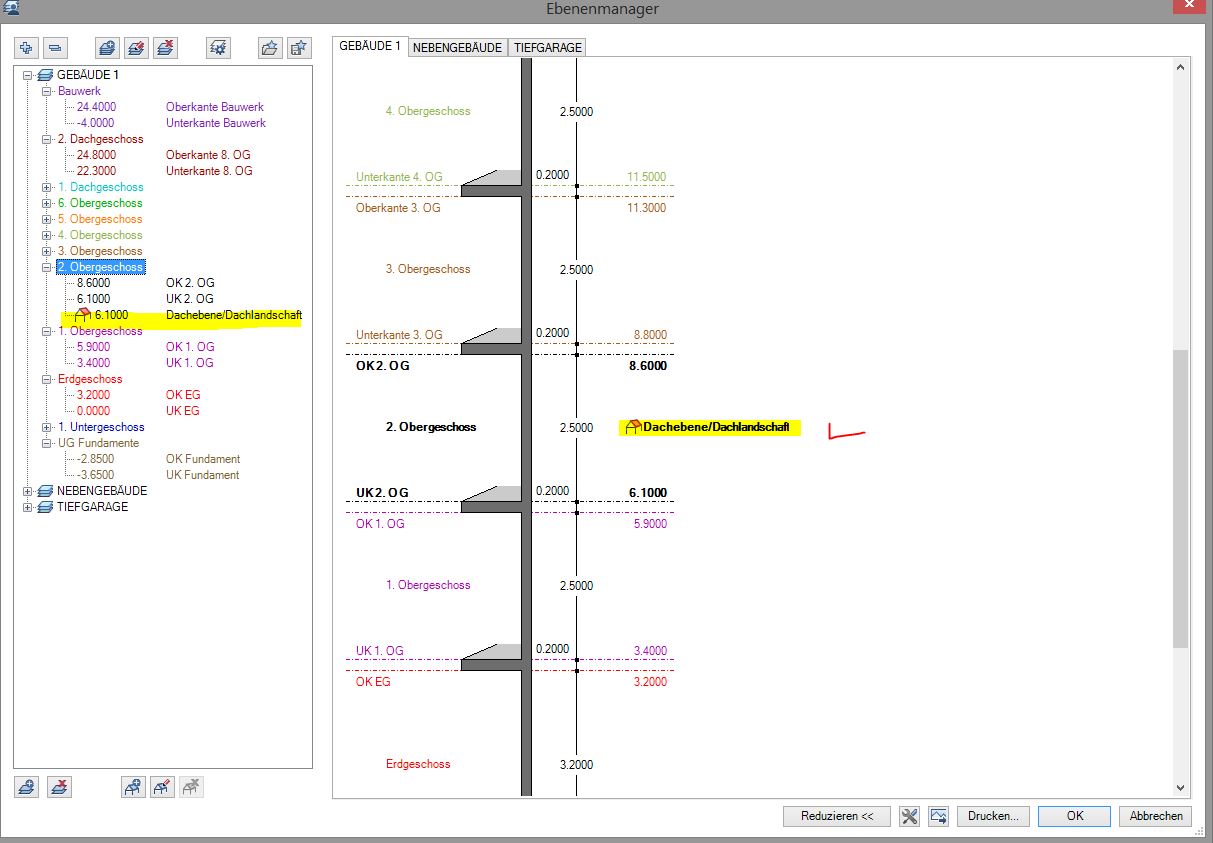Click the load favorite (folder star) icon

269,47
